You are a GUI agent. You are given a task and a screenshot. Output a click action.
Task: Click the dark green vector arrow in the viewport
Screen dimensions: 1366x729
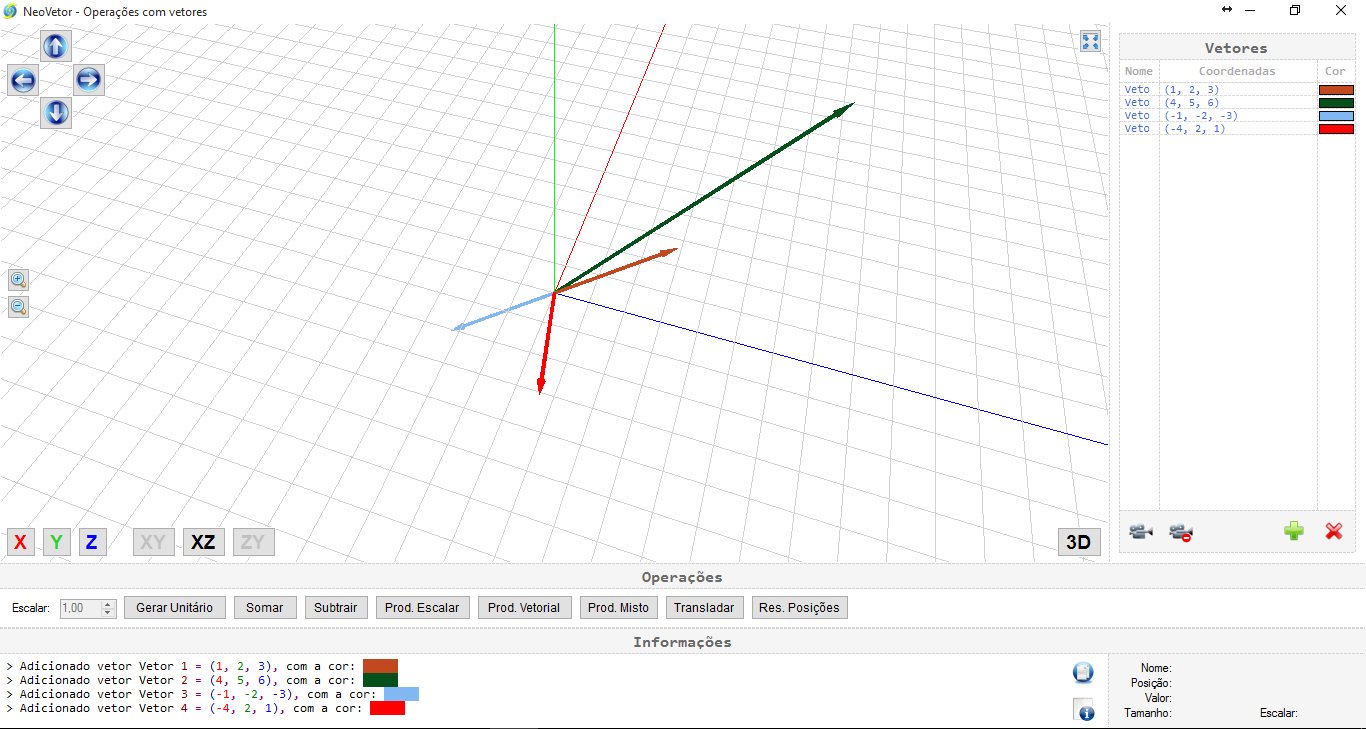tap(704, 197)
